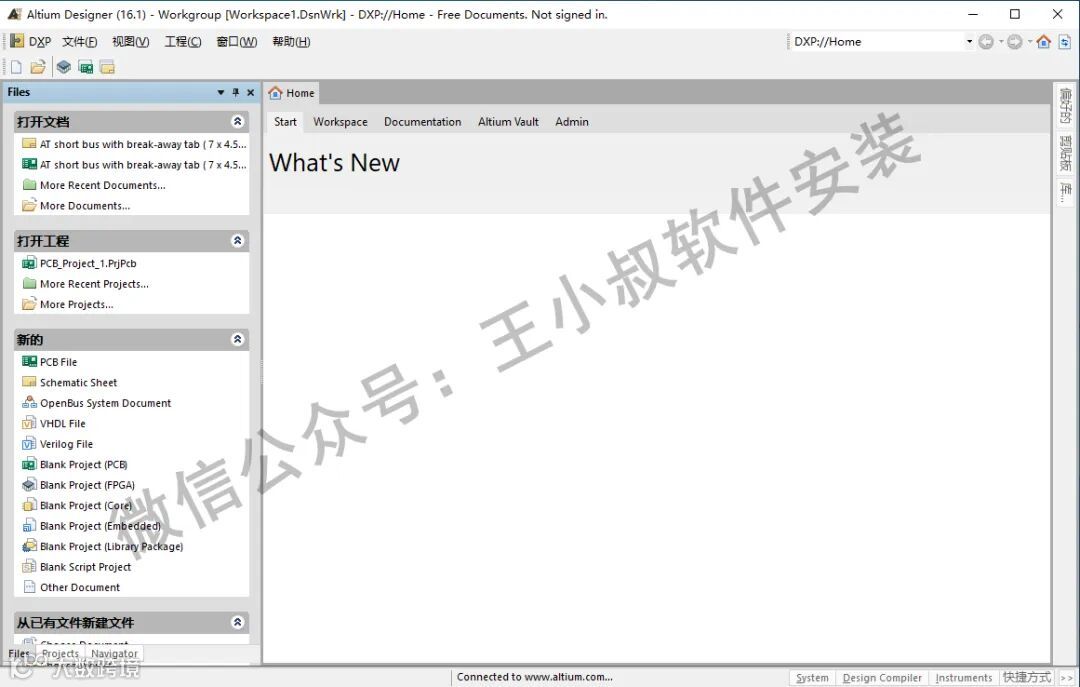The height and width of the screenshot is (687, 1080).
Task: Switch to the Altium Vault tab
Action: [508, 122]
